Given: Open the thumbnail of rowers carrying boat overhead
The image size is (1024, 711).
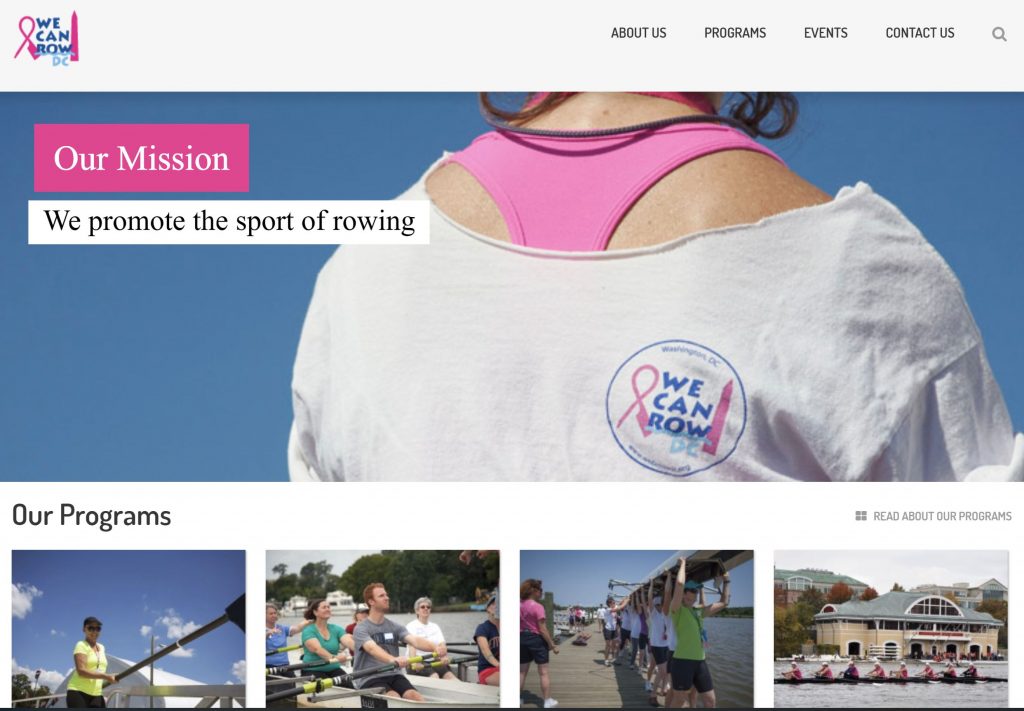Looking at the screenshot, I should (636, 629).
